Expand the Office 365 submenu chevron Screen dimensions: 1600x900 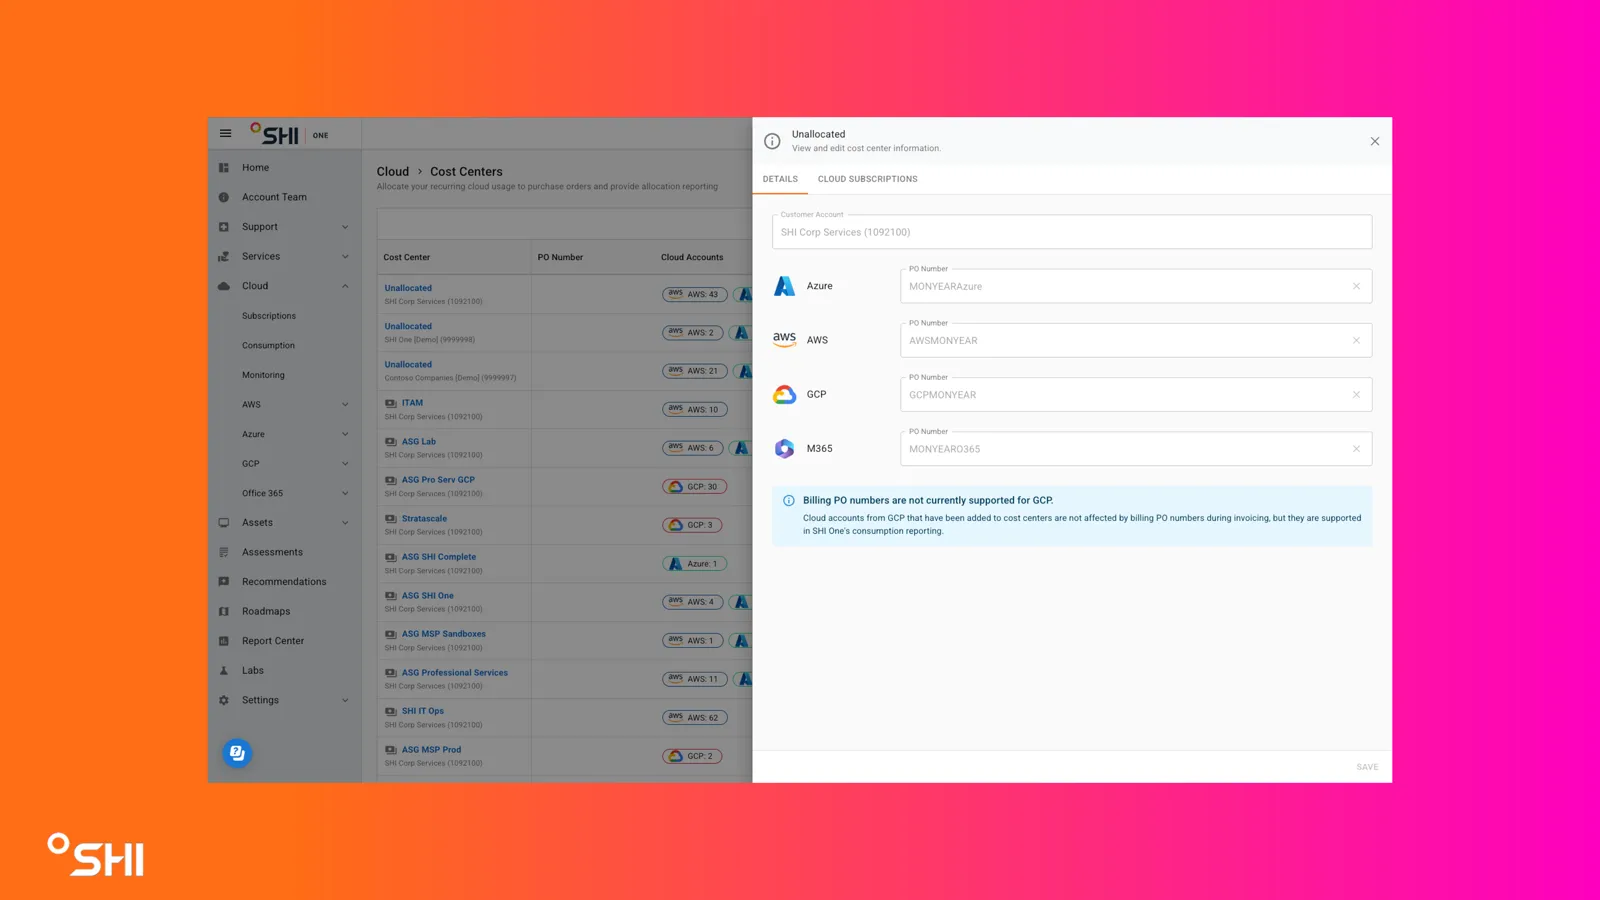pos(346,493)
